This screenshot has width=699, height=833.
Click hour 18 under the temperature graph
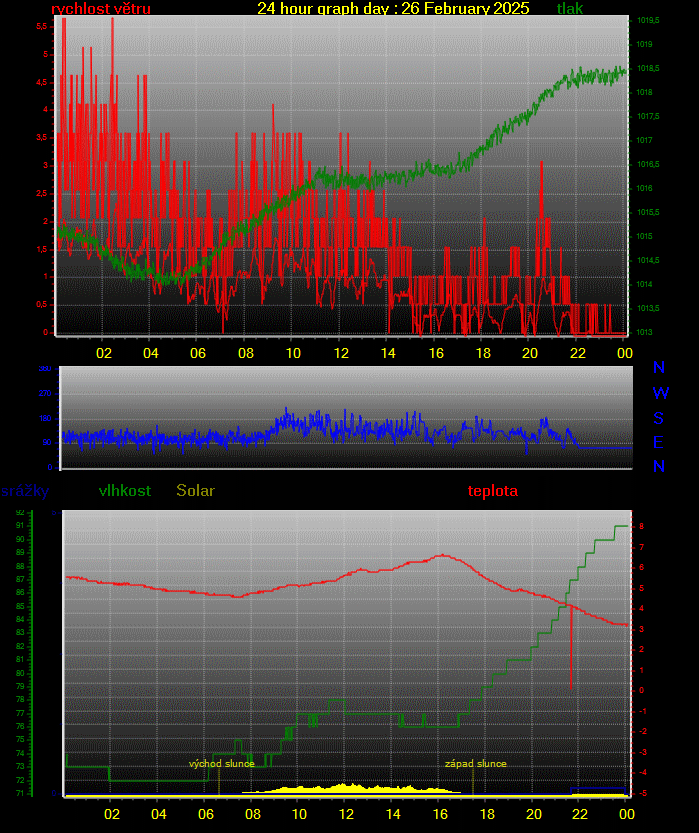coord(487,814)
